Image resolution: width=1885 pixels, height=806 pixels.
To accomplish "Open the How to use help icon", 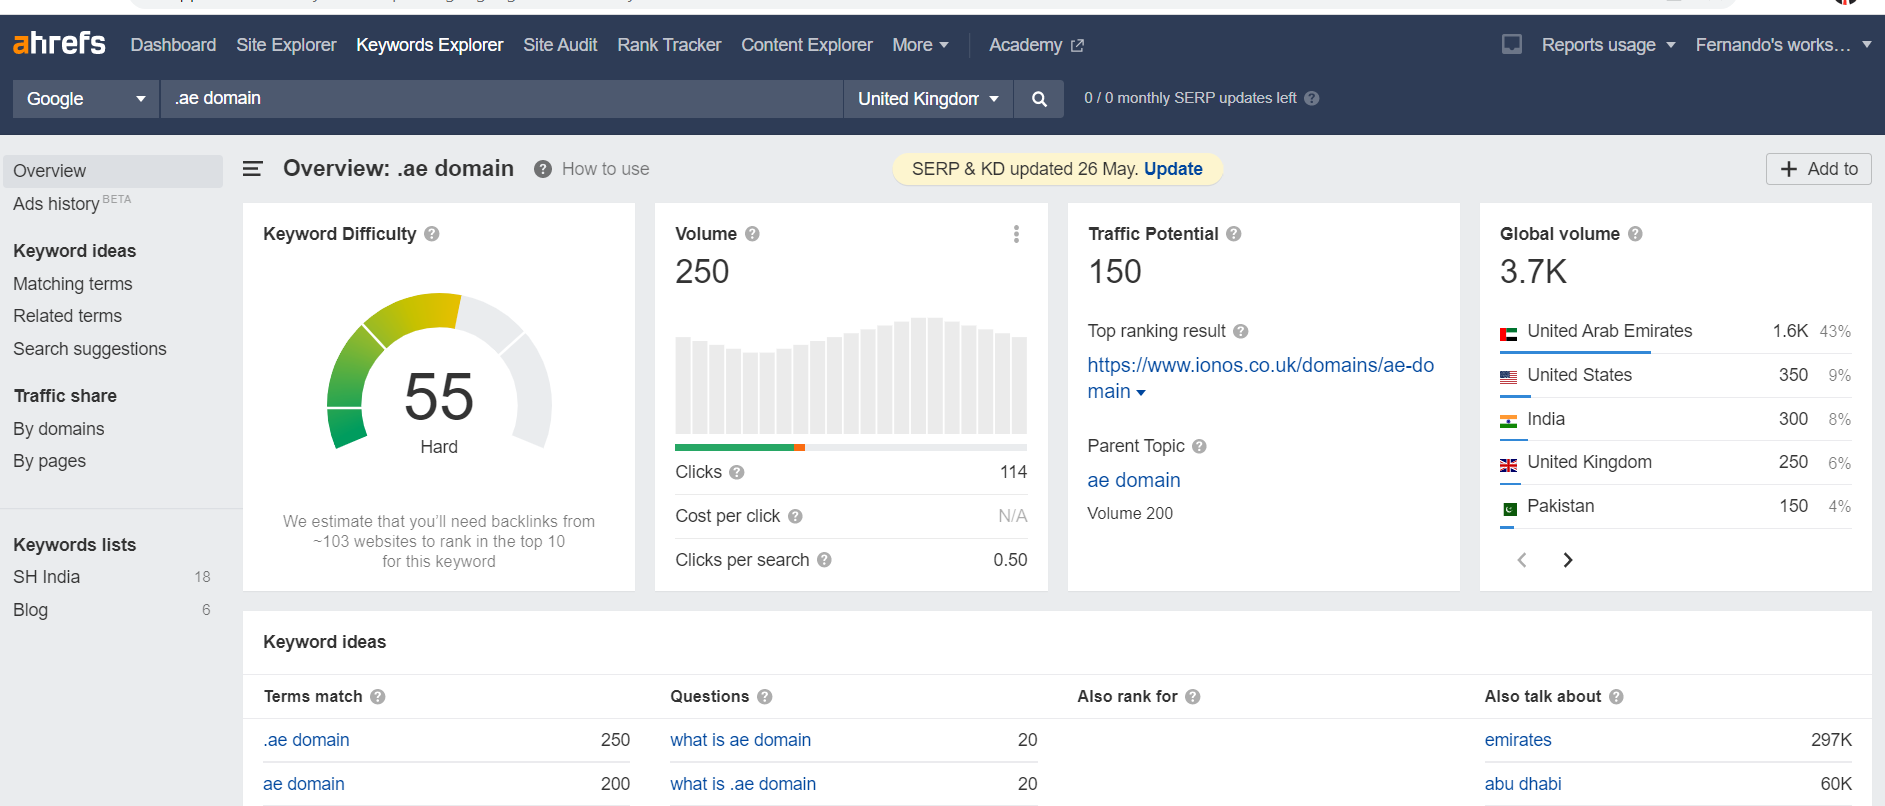I will [543, 169].
